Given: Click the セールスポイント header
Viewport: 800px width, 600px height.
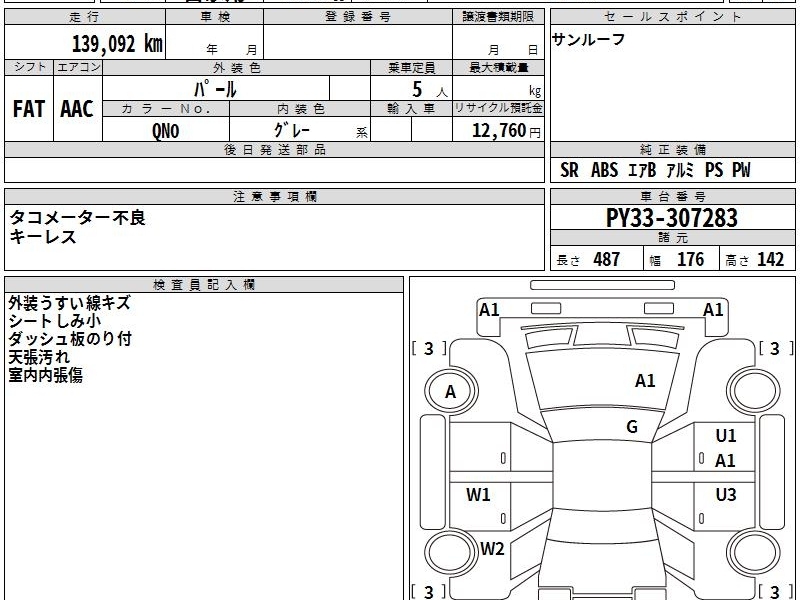Looking at the screenshot, I should (x=672, y=17).
